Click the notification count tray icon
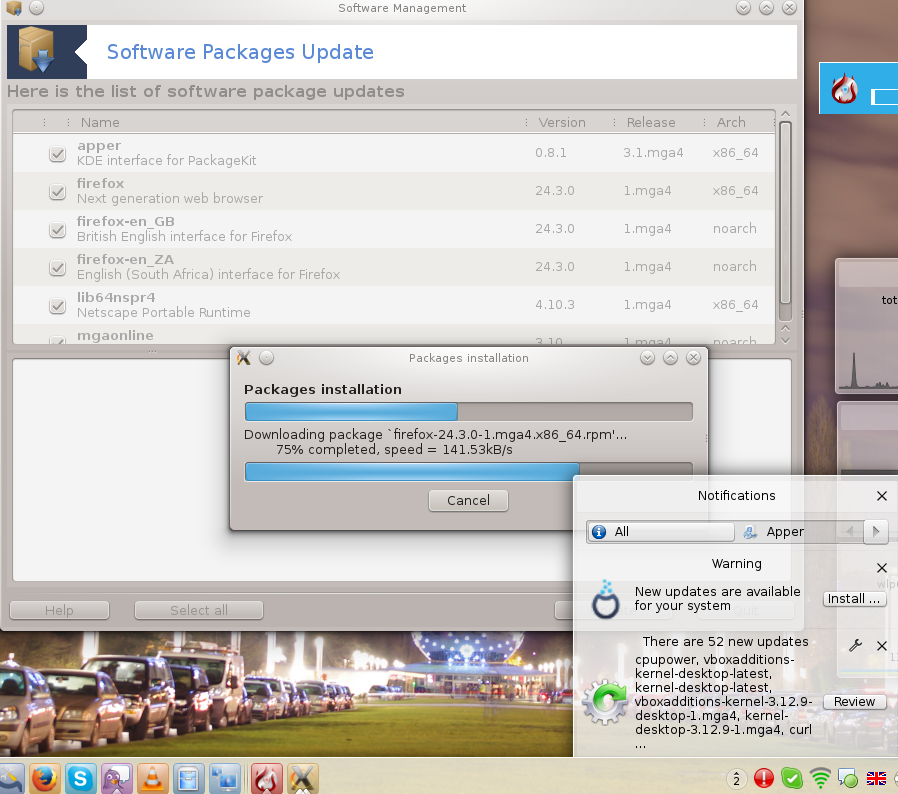Image resolution: width=898 pixels, height=794 pixels. 736,779
